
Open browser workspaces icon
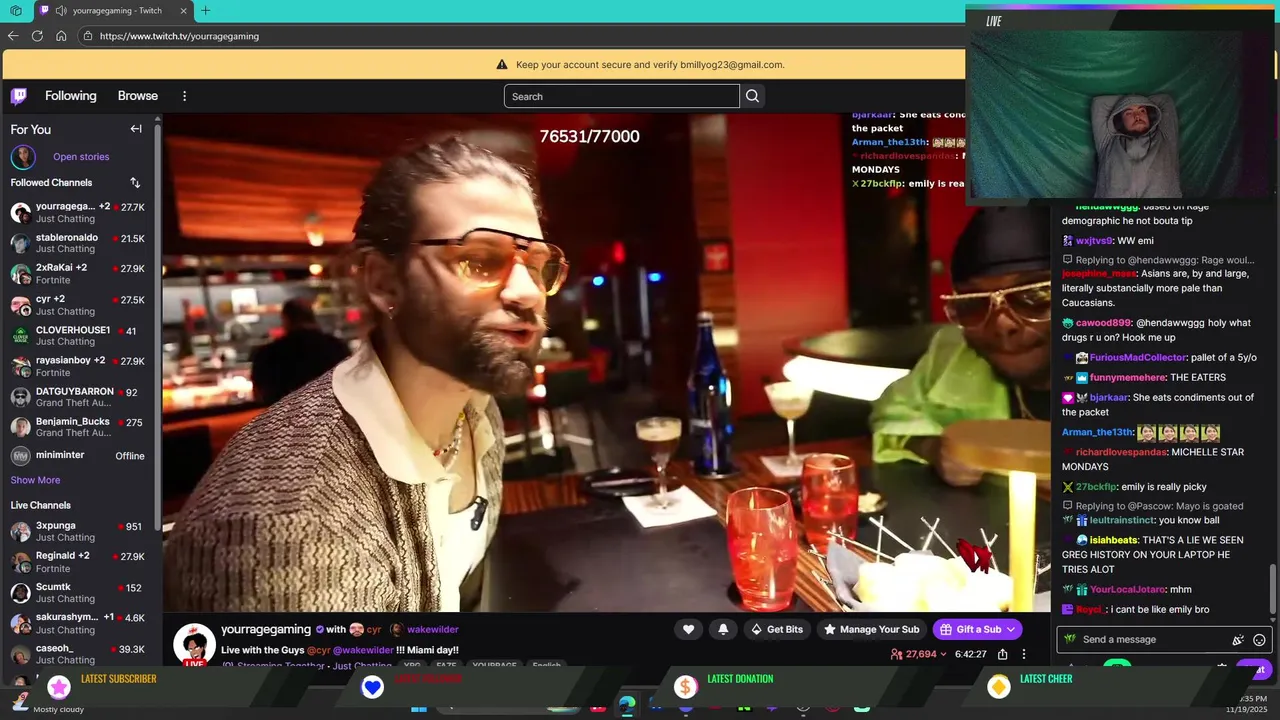(x=16, y=11)
